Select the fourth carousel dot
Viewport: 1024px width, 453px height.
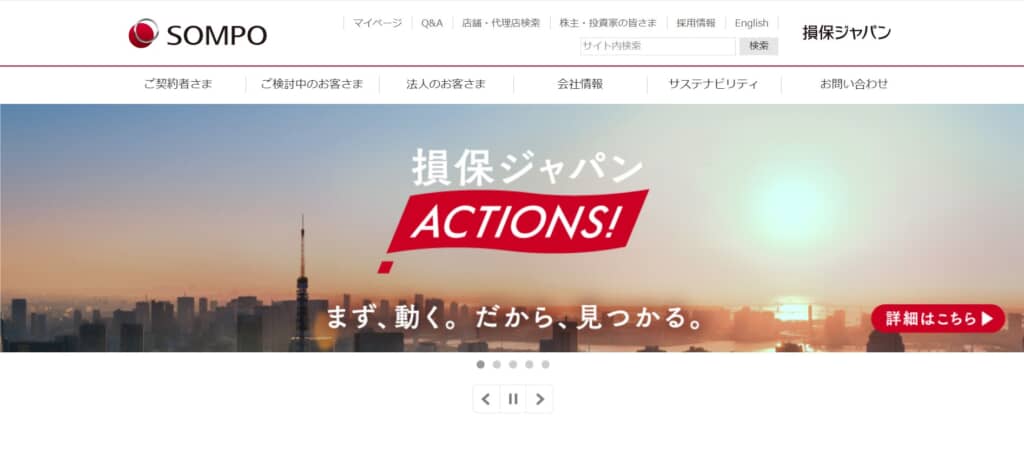(x=529, y=364)
